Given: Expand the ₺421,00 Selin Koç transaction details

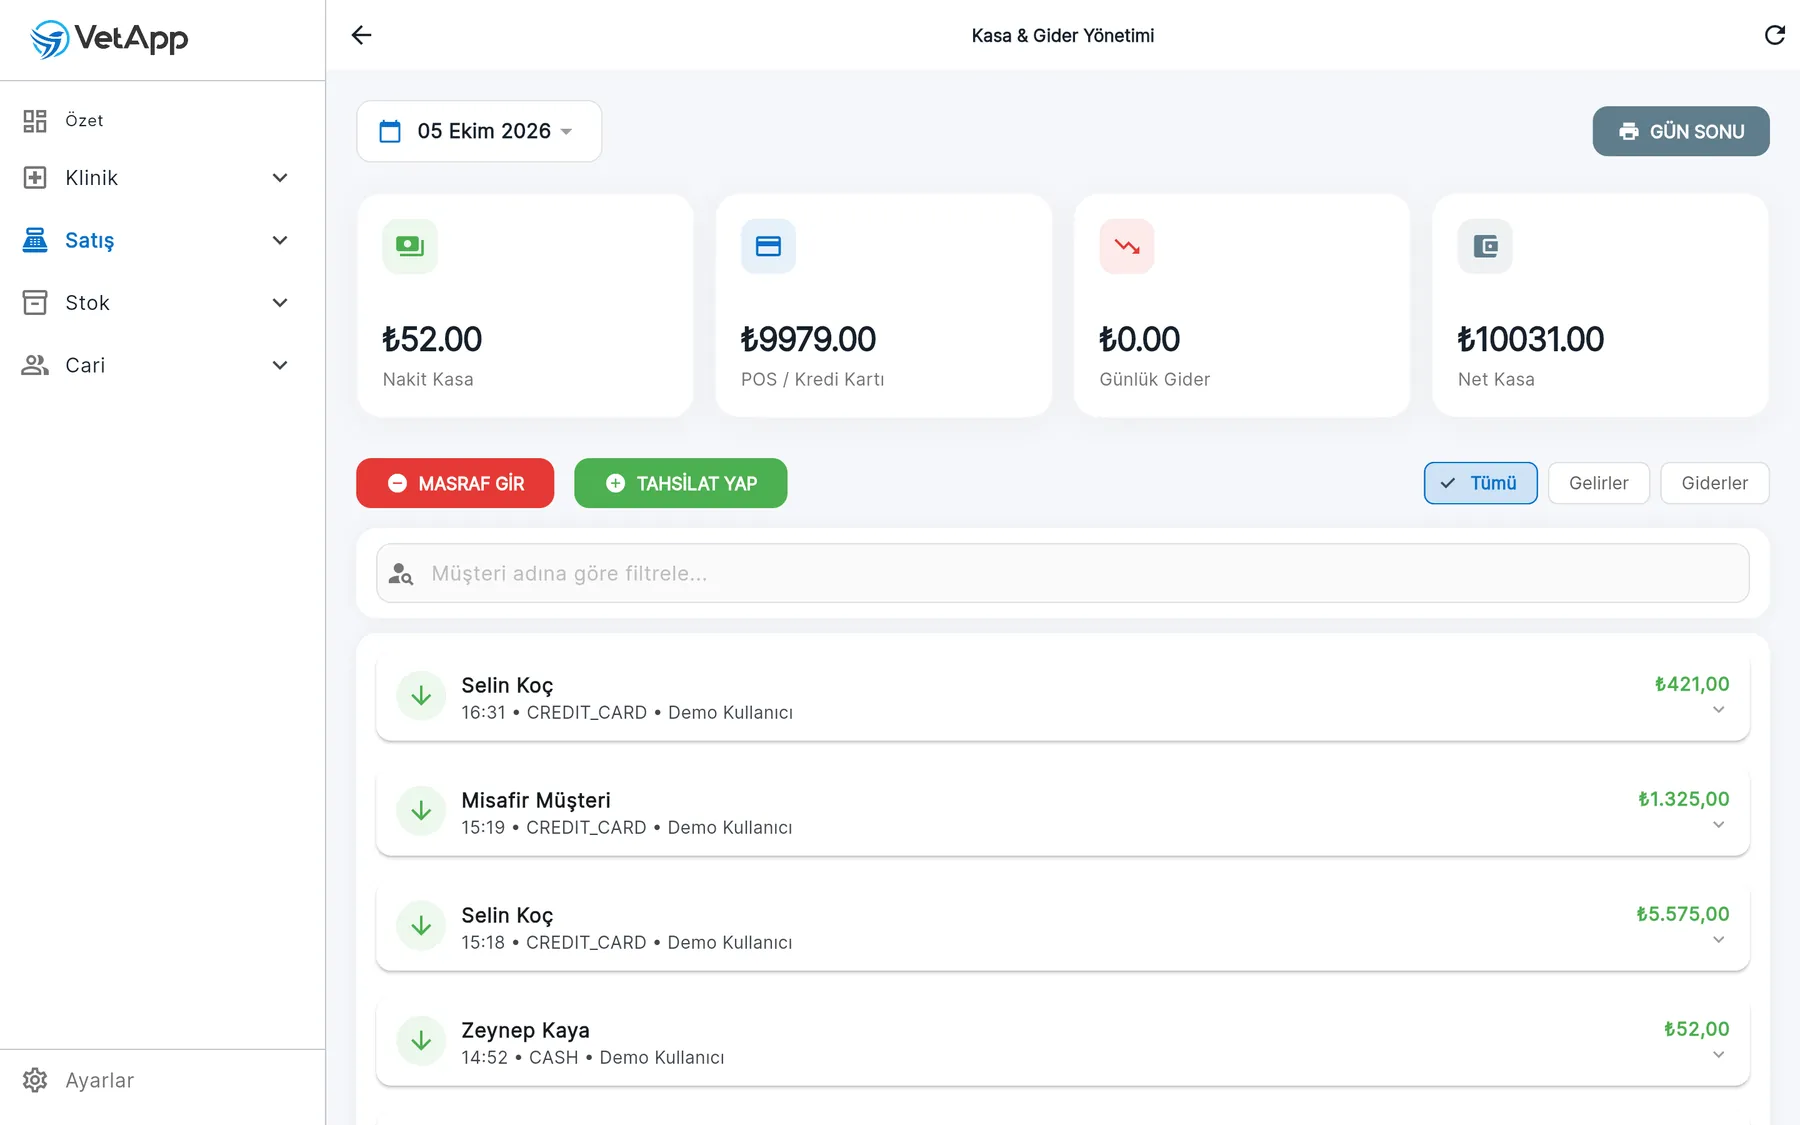Looking at the screenshot, I should (x=1718, y=710).
